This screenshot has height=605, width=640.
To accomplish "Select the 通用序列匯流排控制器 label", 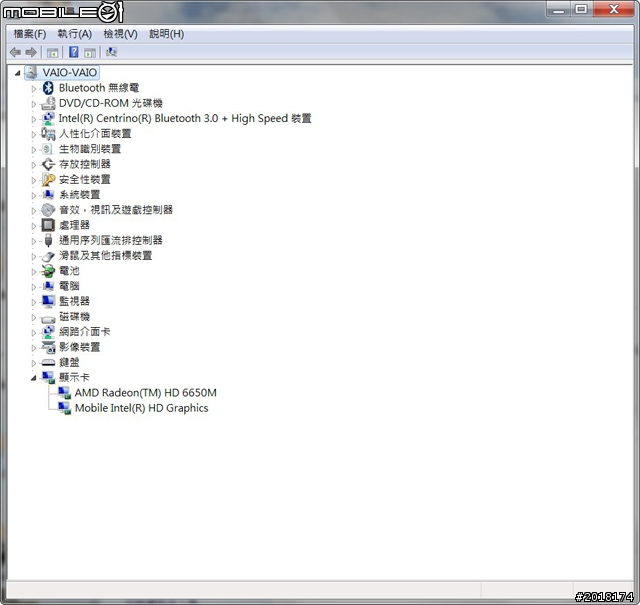I will coord(111,240).
